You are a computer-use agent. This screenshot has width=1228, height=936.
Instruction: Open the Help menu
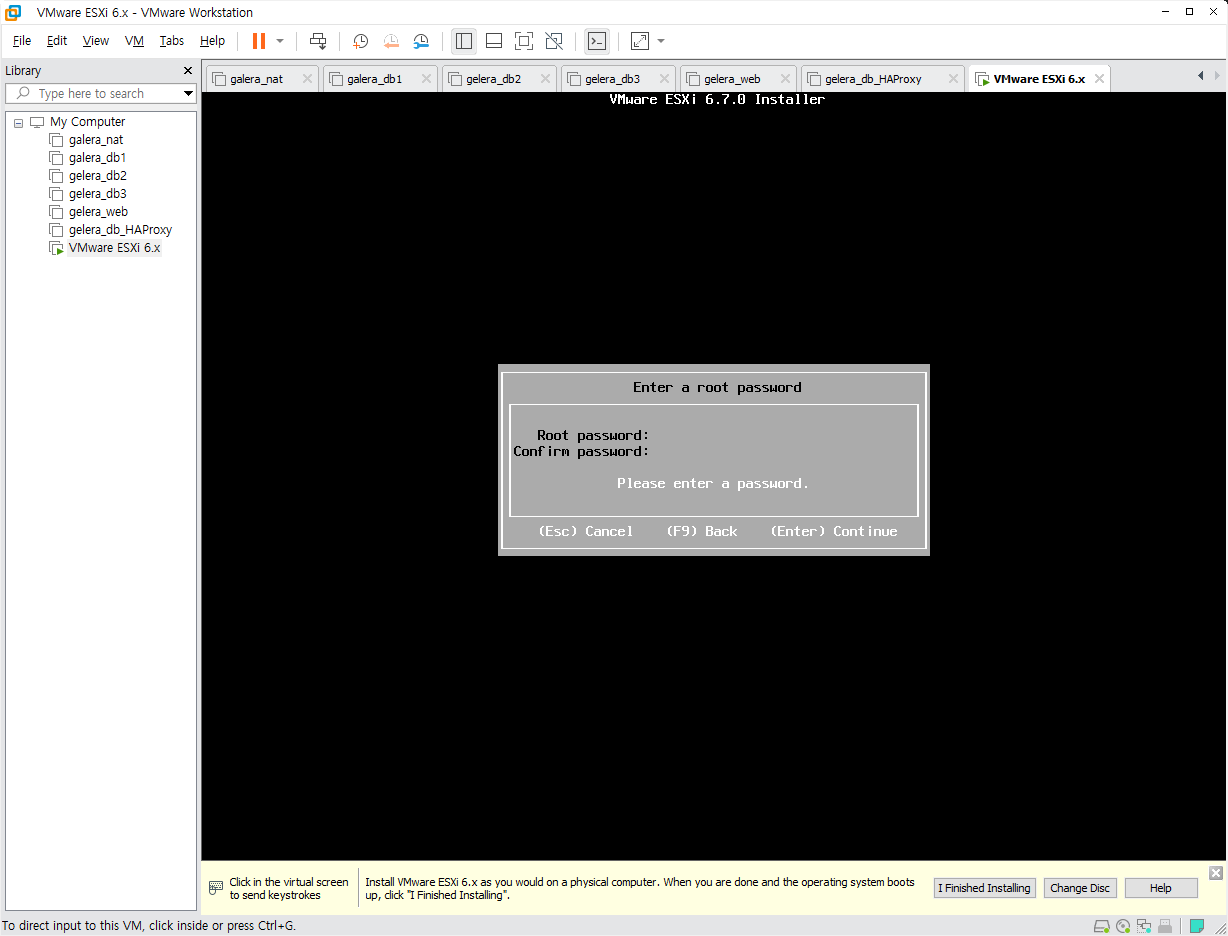coord(212,41)
